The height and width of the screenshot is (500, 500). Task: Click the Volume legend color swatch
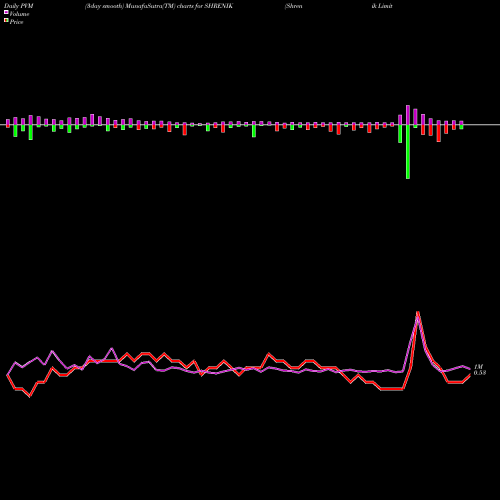(x=6, y=13)
